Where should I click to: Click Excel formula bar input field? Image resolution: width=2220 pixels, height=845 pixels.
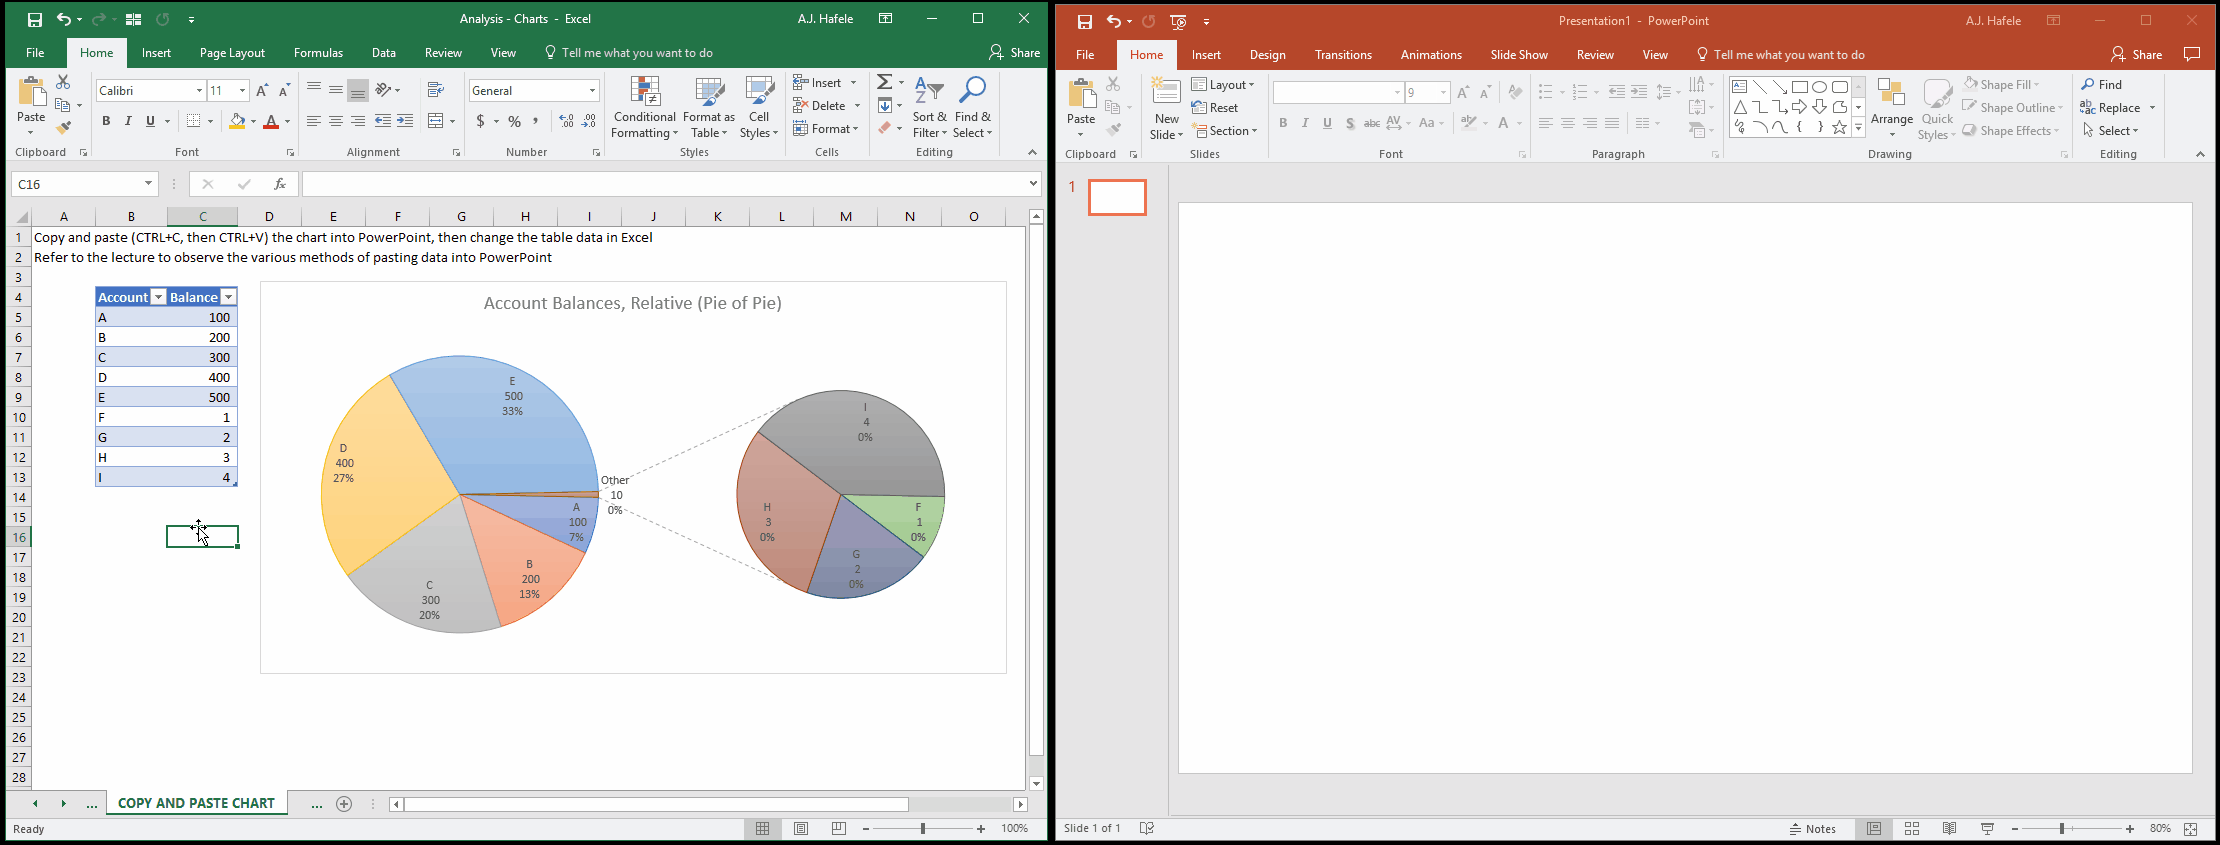664,184
